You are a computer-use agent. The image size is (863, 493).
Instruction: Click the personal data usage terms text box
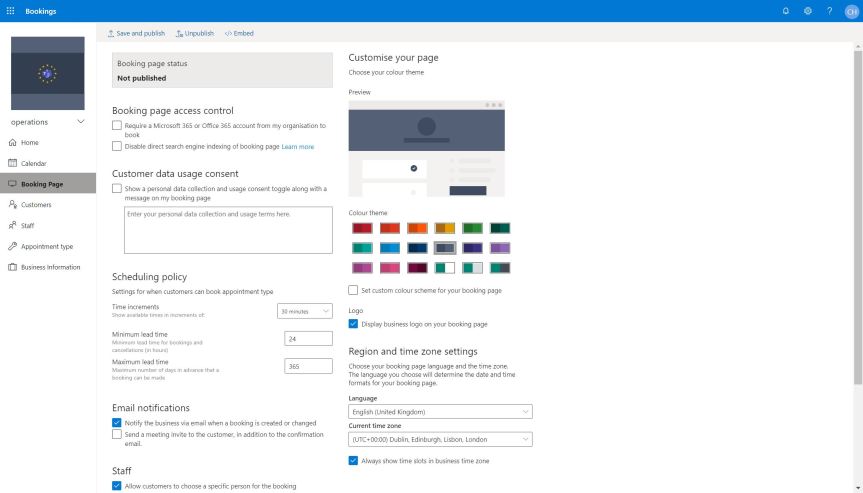tap(228, 230)
